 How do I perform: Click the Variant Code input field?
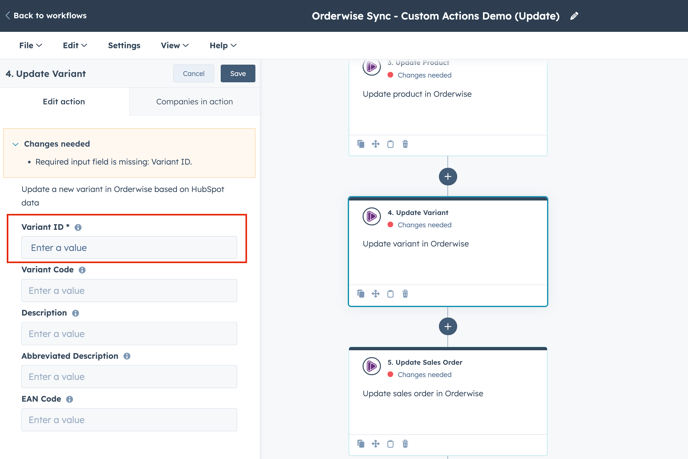point(129,290)
